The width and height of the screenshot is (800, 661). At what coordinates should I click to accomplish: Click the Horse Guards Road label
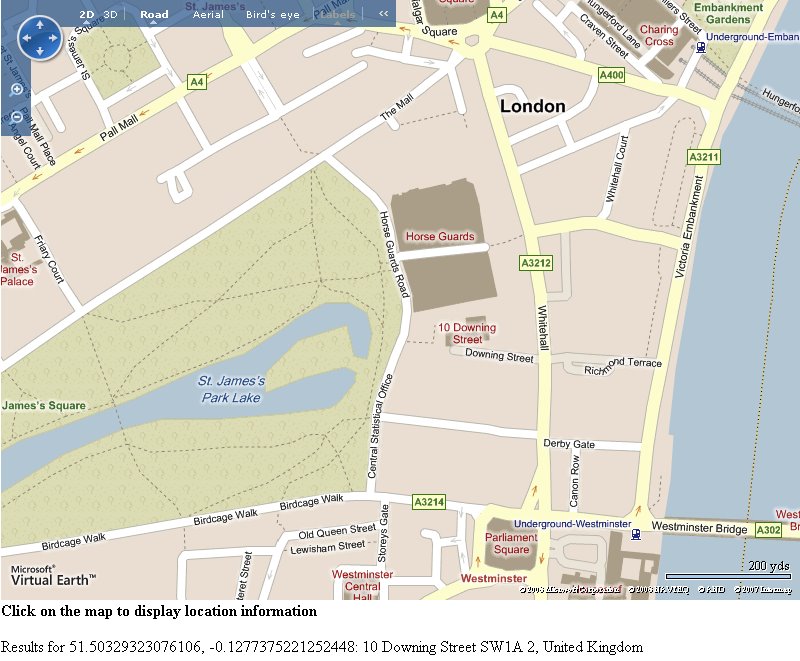click(394, 254)
